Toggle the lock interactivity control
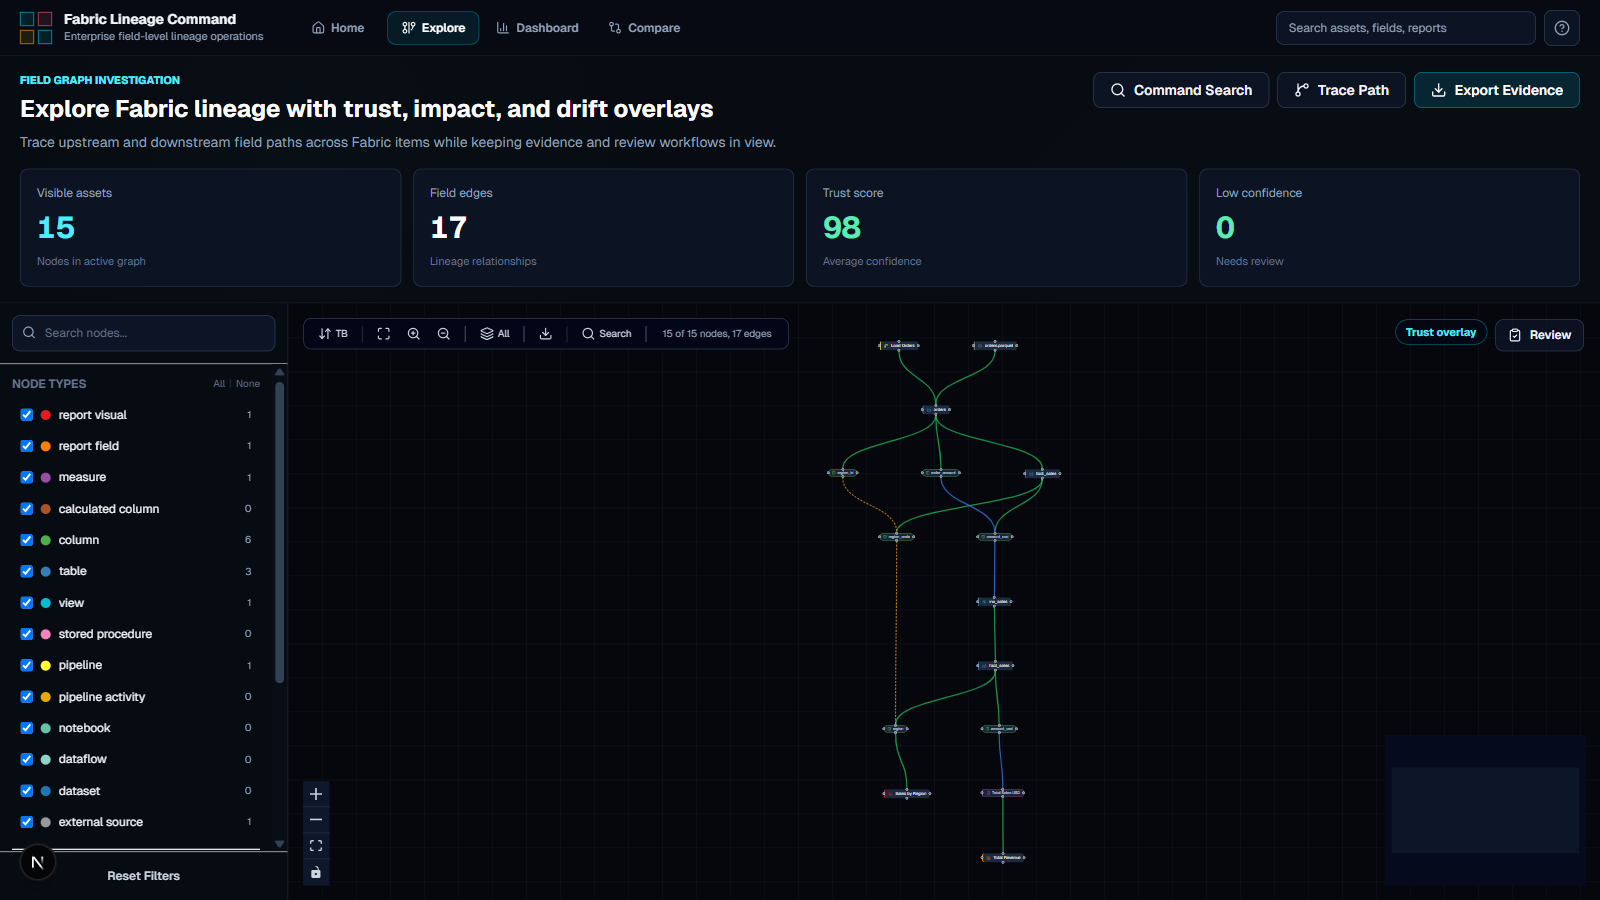Viewport: 1600px width, 900px height. tap(316, 872)
